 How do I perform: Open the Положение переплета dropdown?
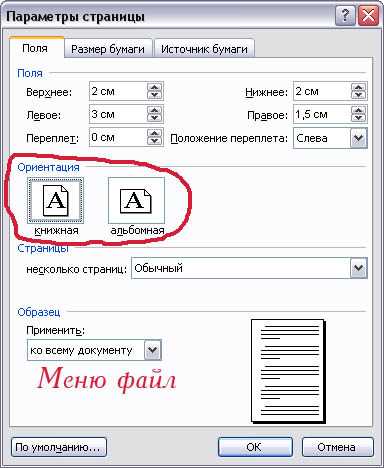pyautogui.click(x=359, y=138)
